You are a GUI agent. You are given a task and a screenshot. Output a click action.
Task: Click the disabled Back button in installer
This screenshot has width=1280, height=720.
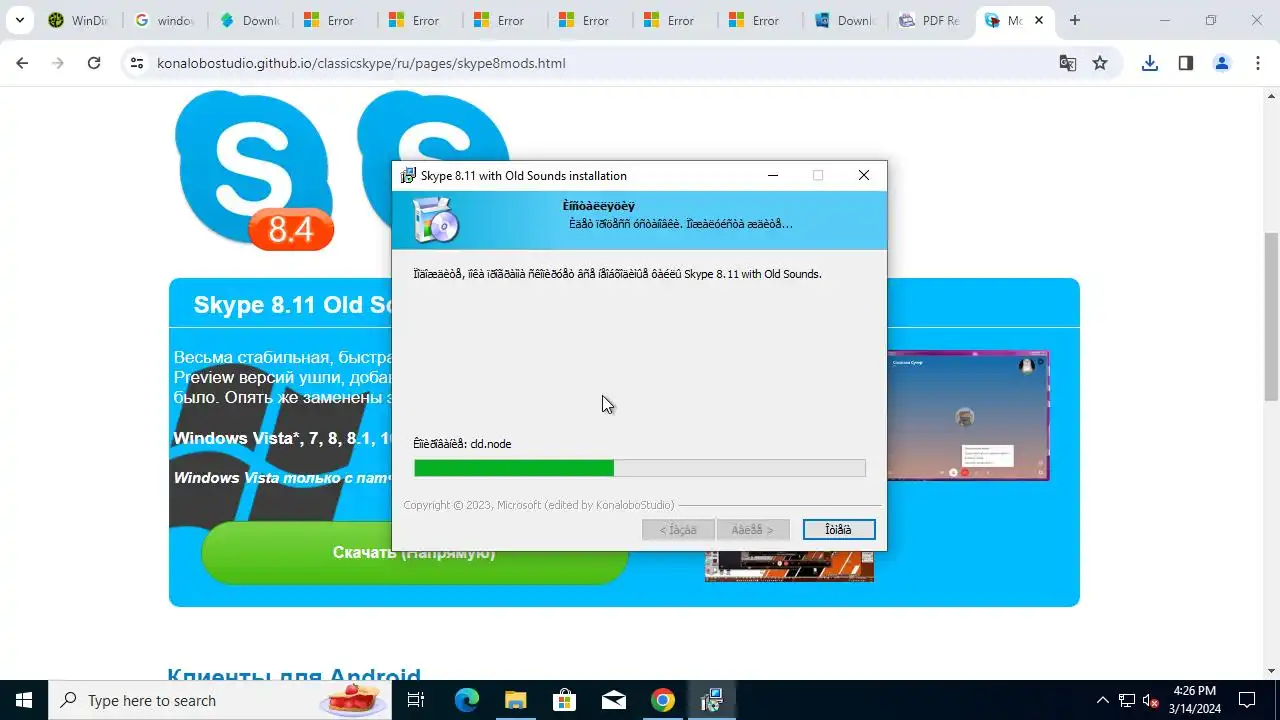678,530
